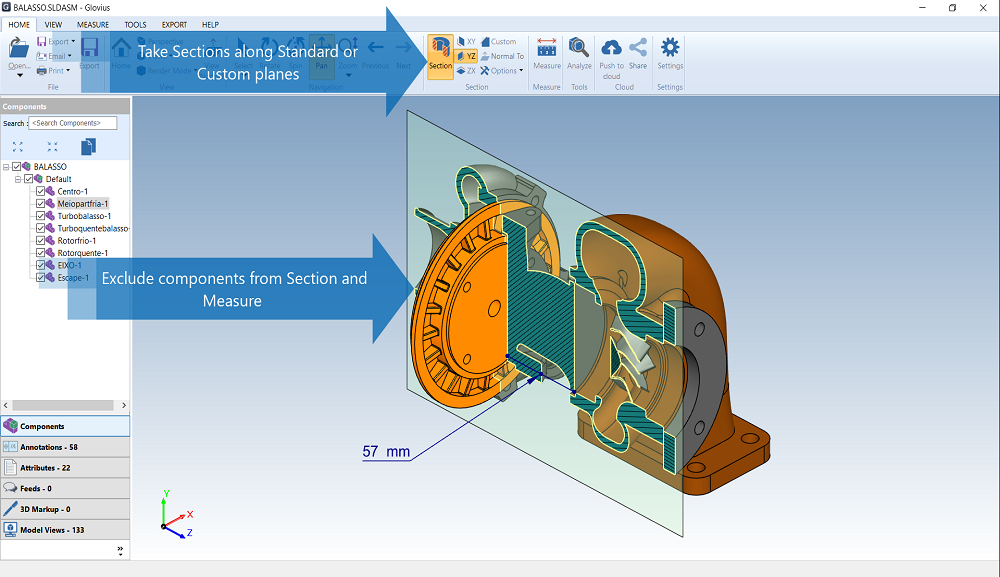Uncheck the Rotorfrio-1 component checkbox
Viewport: 1000px width, 577px height.
[41, 240]
